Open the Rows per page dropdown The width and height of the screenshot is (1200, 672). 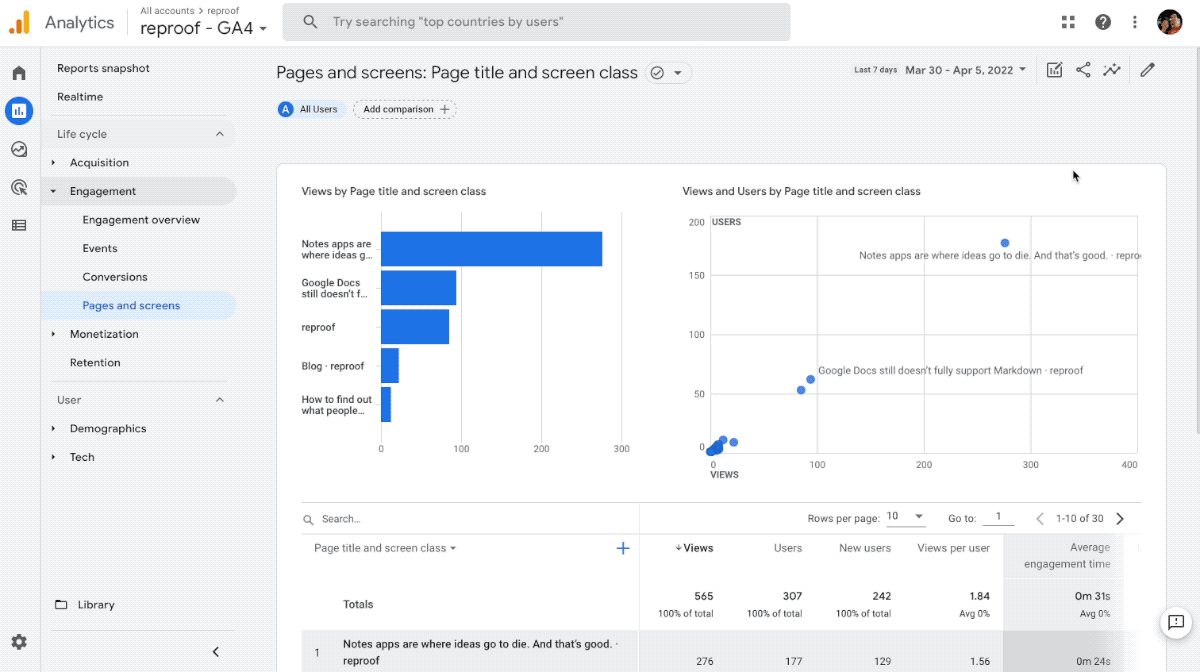(x=905, y=517)
